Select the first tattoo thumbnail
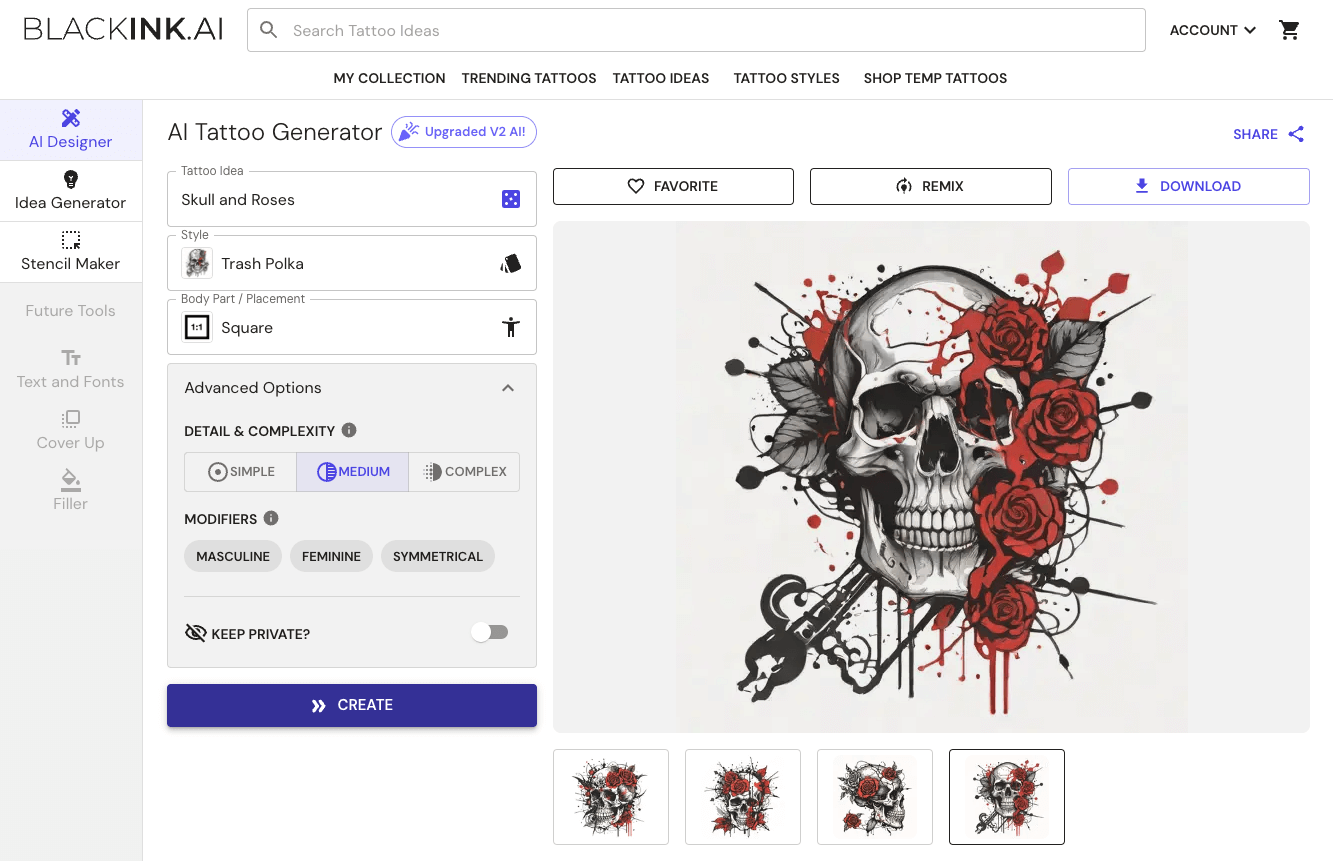 [610, 797]
